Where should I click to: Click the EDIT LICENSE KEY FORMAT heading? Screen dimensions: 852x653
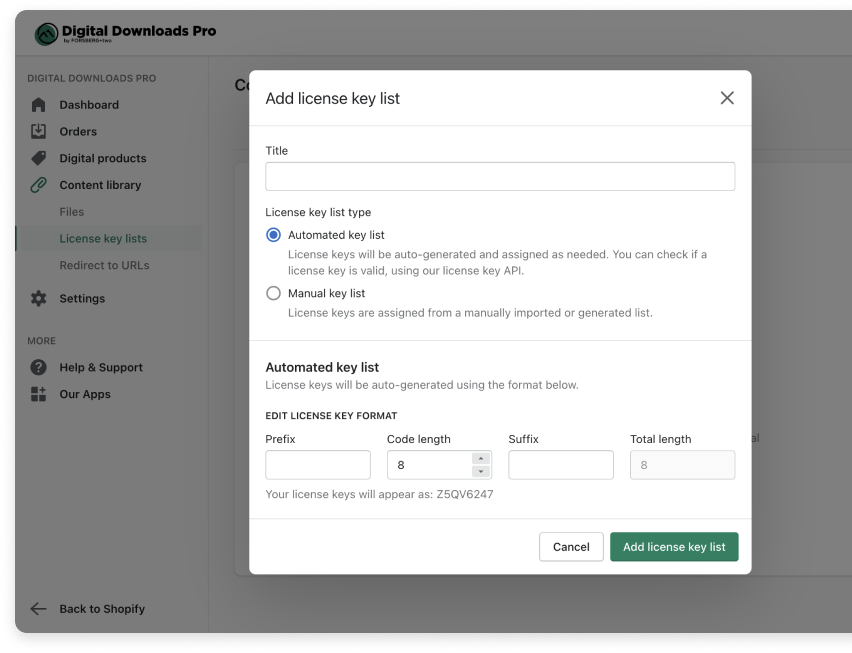pos(331,416)
